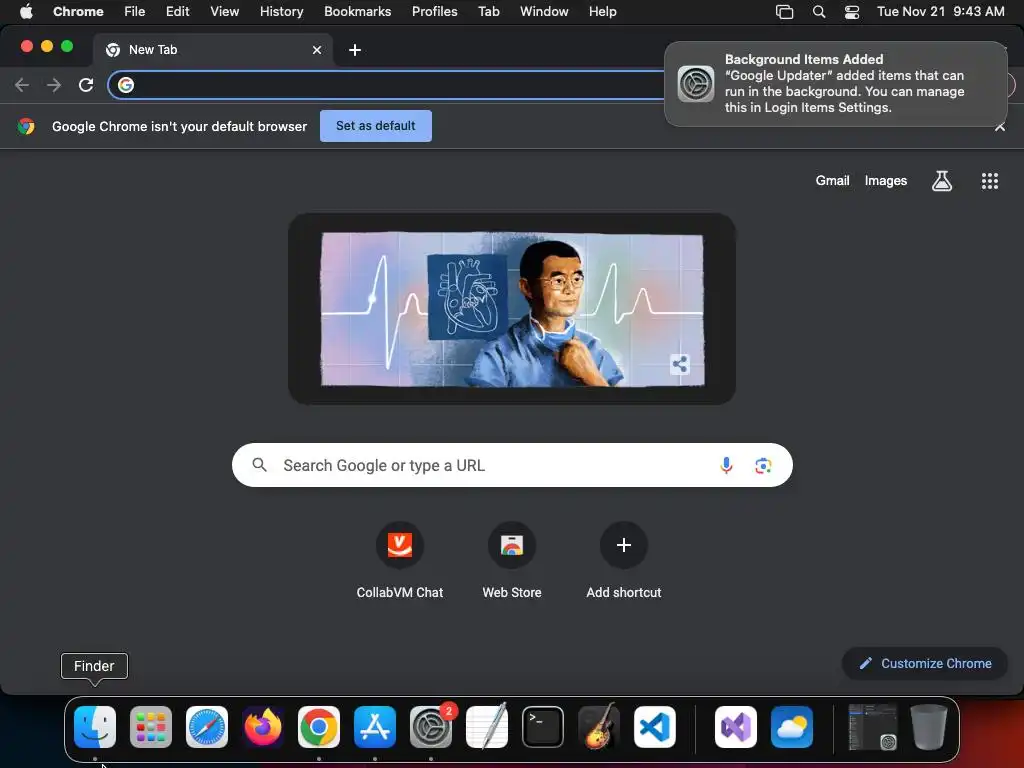Open the Trash in the dock
Screen dimensions: 1024x768
[x=929, y=726]
